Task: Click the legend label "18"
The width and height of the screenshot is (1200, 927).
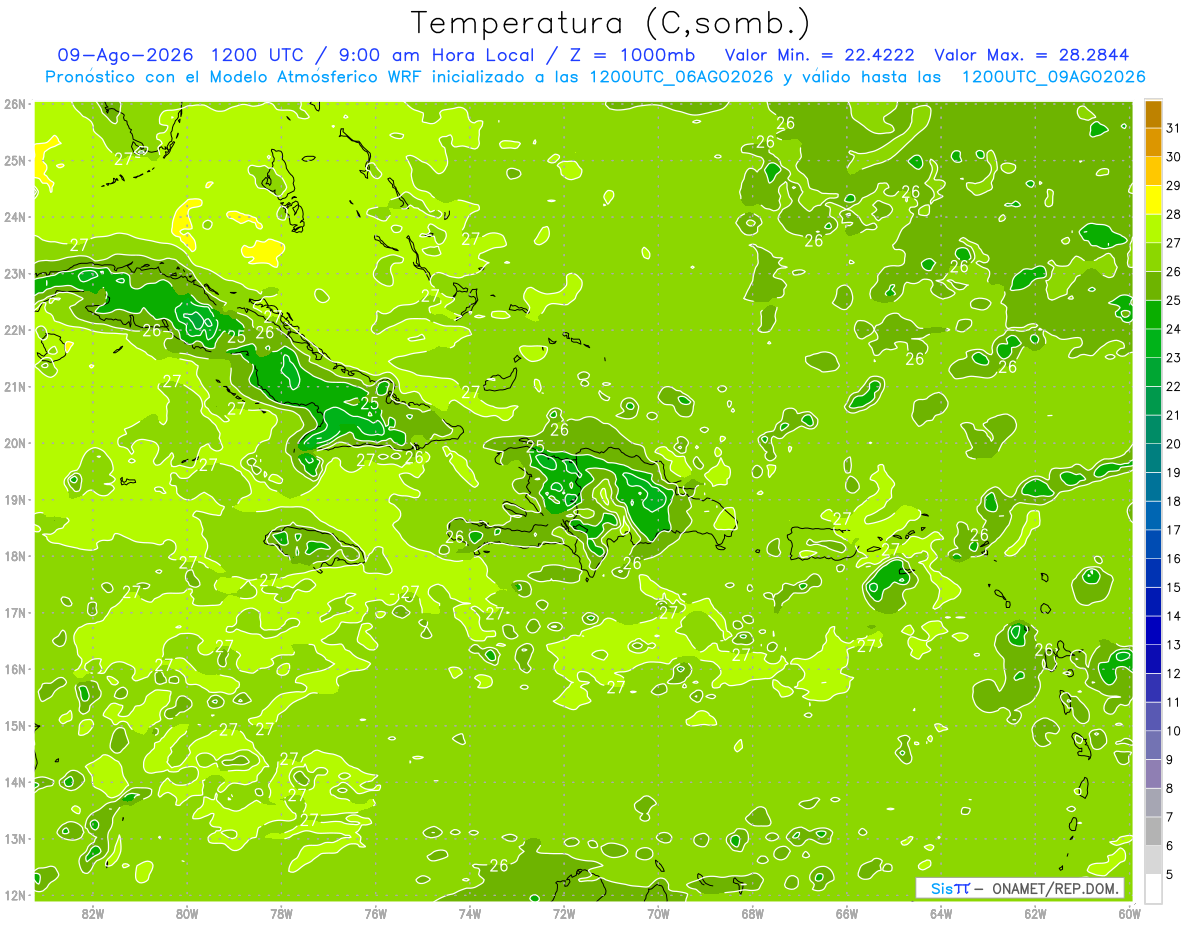Action: coord(1173,501)
